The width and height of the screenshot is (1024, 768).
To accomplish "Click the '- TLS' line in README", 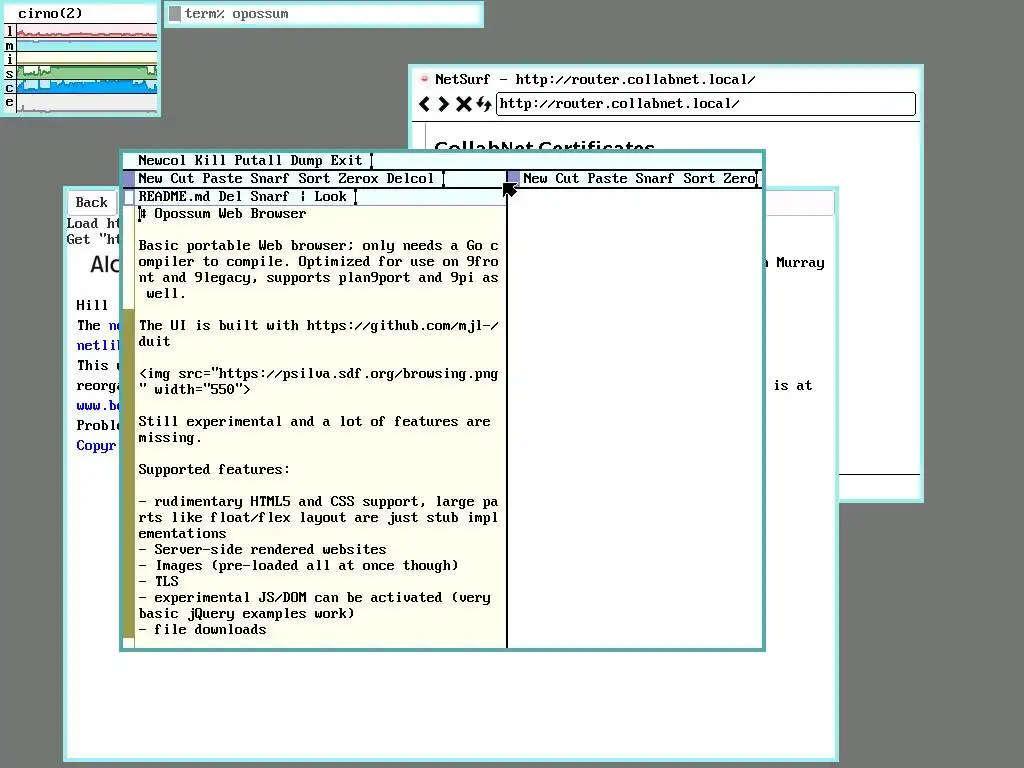I will [x=158, y=581].
